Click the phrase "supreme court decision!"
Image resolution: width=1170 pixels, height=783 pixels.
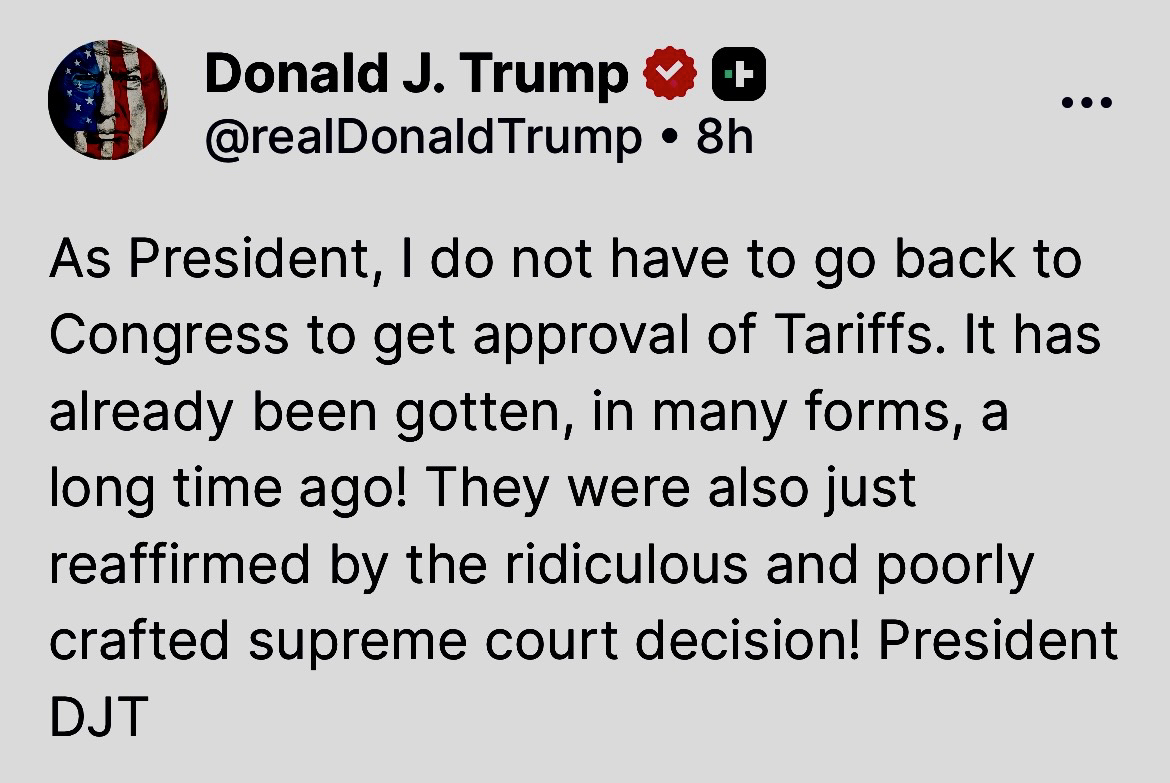point(554,641)
